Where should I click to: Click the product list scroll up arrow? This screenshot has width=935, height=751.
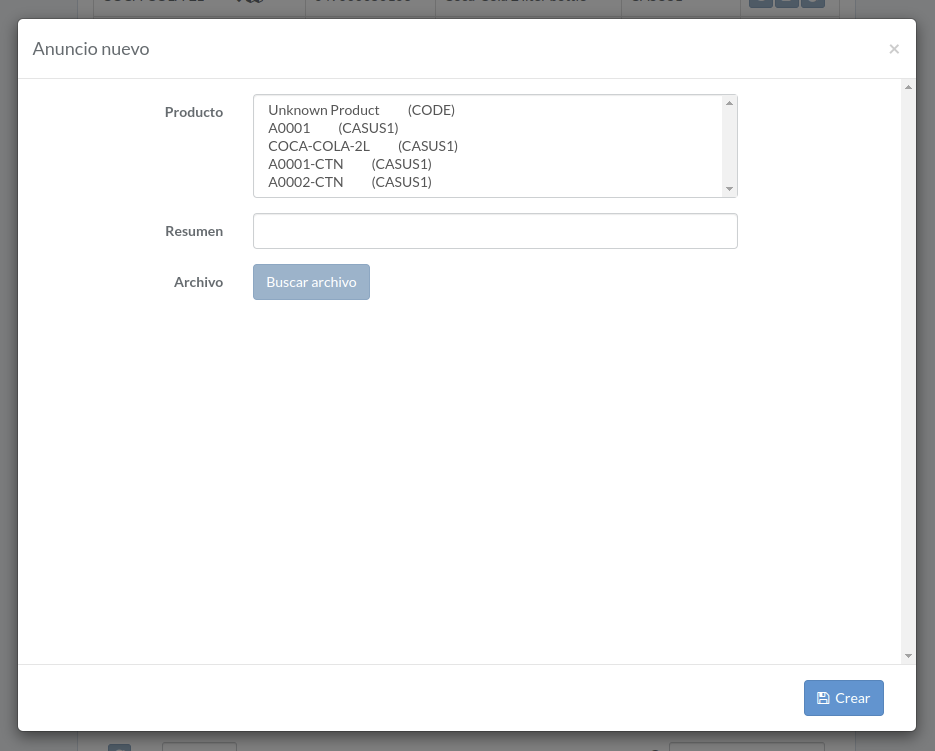pos(729,103)
